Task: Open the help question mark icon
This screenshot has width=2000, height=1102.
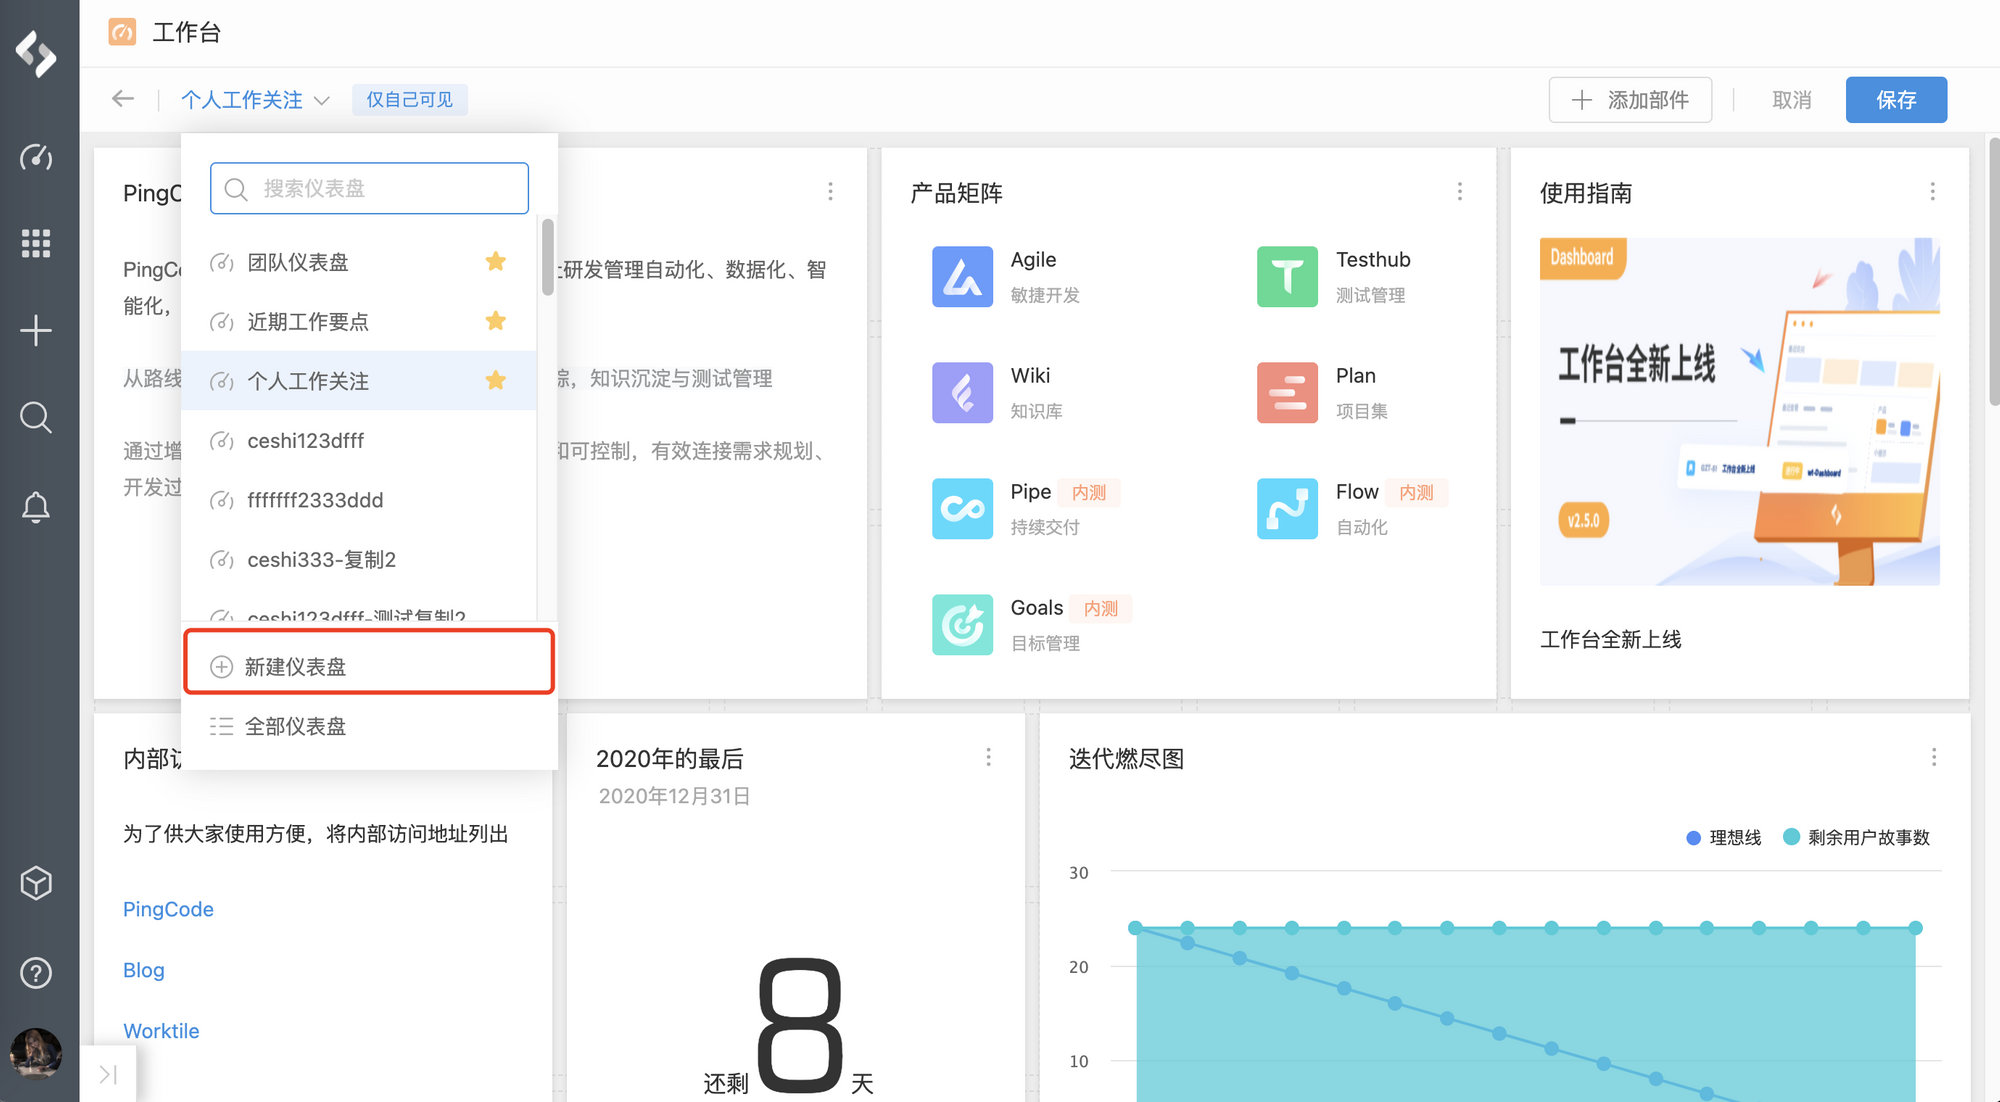Action: (x=36, y=972)
